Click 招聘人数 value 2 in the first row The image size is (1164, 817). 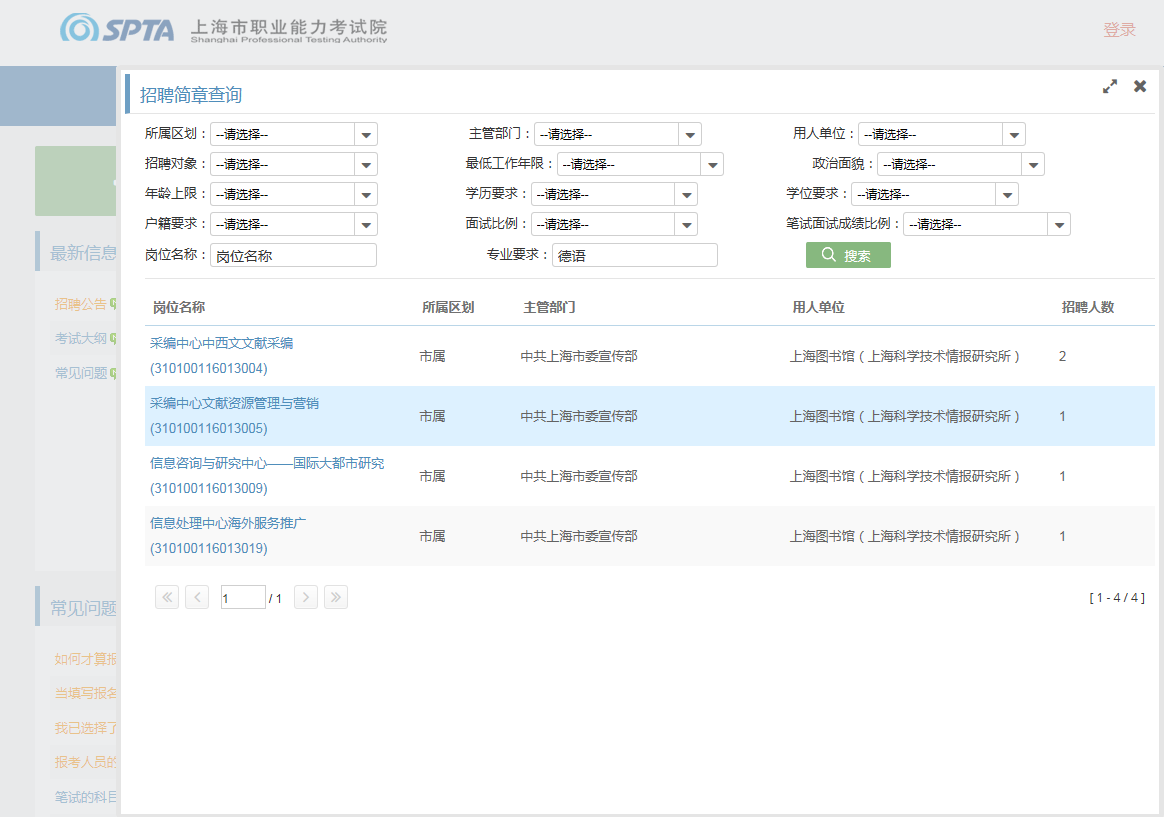point(1062,356)
